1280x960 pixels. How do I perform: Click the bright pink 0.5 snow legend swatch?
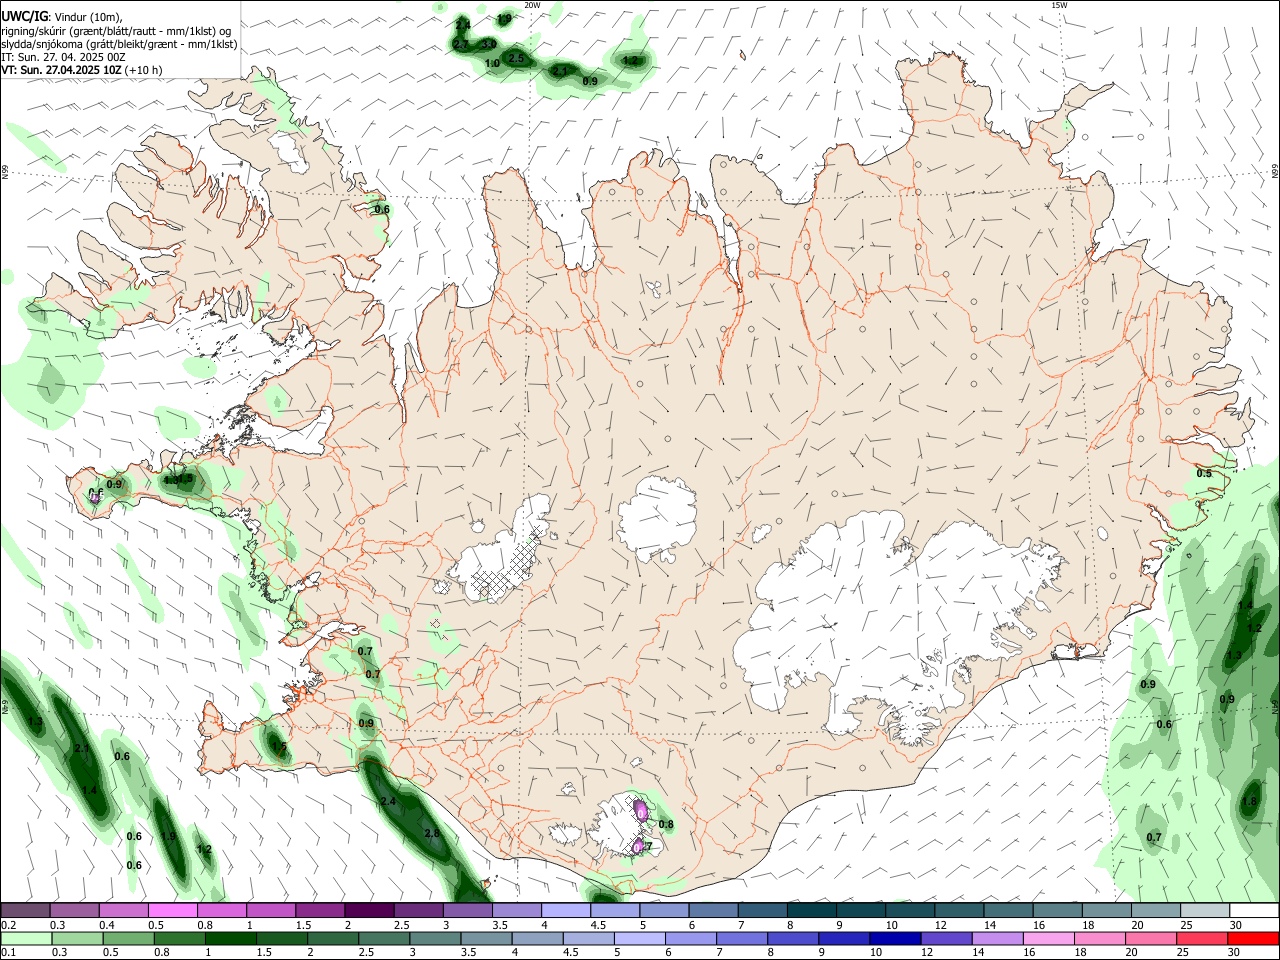coord(172,911)
